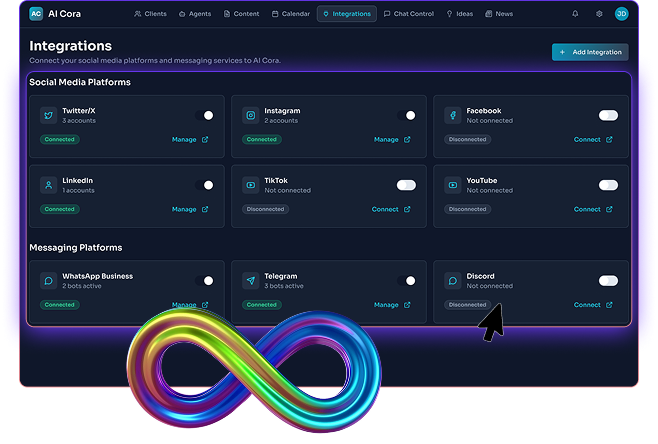Click the LinkedIn platform icon
This screenshot has width=658, height=444.
click(x=47, y=185)
